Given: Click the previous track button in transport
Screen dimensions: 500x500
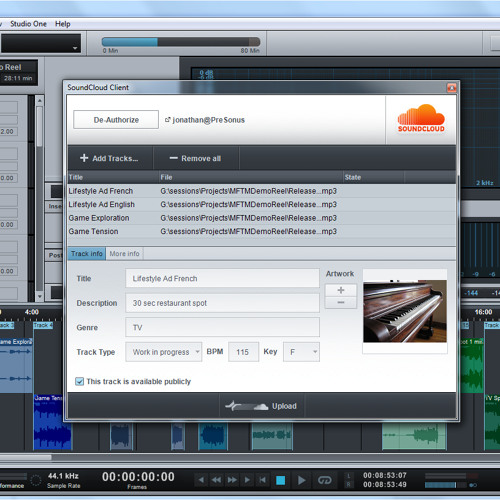Looking at the screenshot, I should pyautogui.click(x=201, y=480).
